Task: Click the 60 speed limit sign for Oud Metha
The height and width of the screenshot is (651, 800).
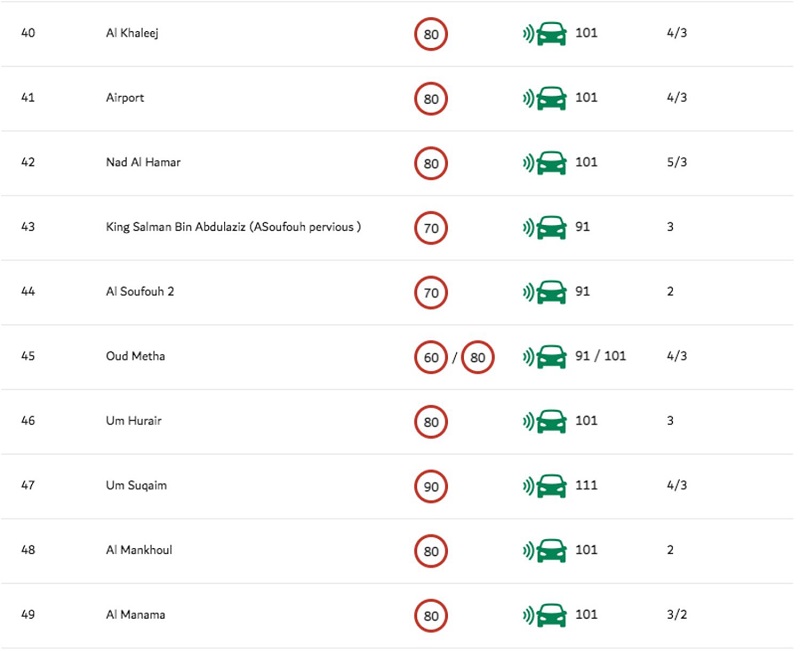Action: click(x=431, y=357)
